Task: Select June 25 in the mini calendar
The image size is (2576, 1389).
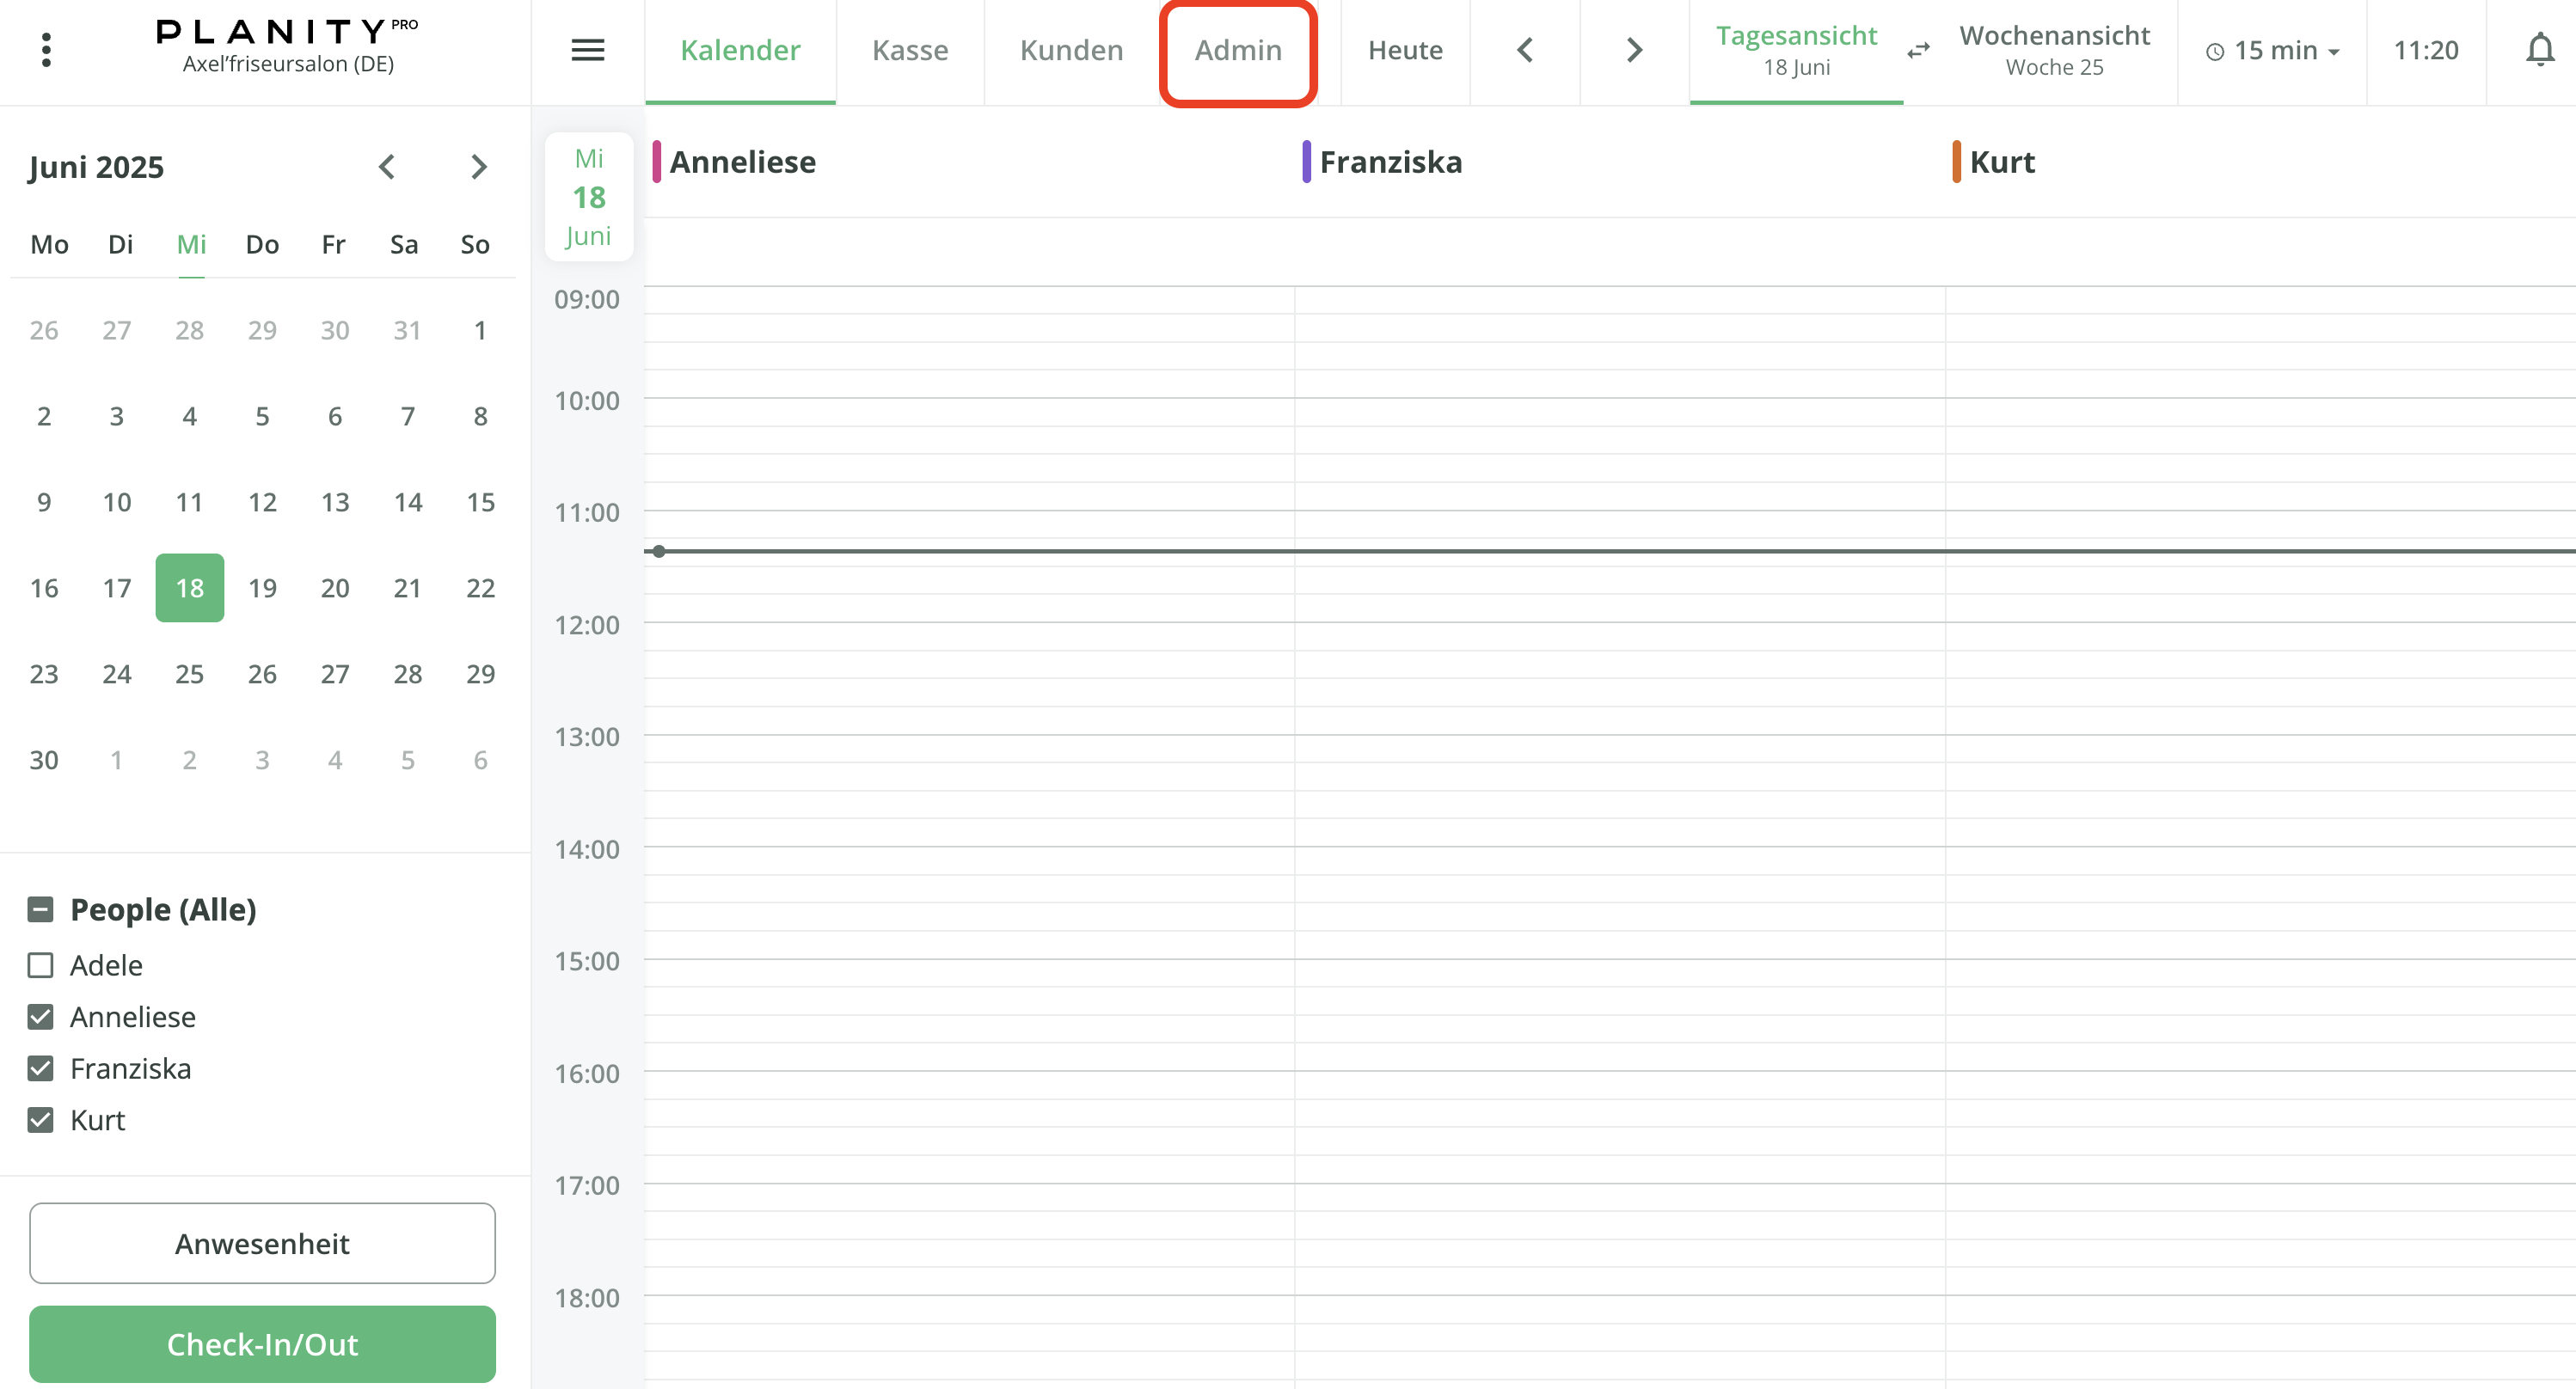Action: click(189, 674)
